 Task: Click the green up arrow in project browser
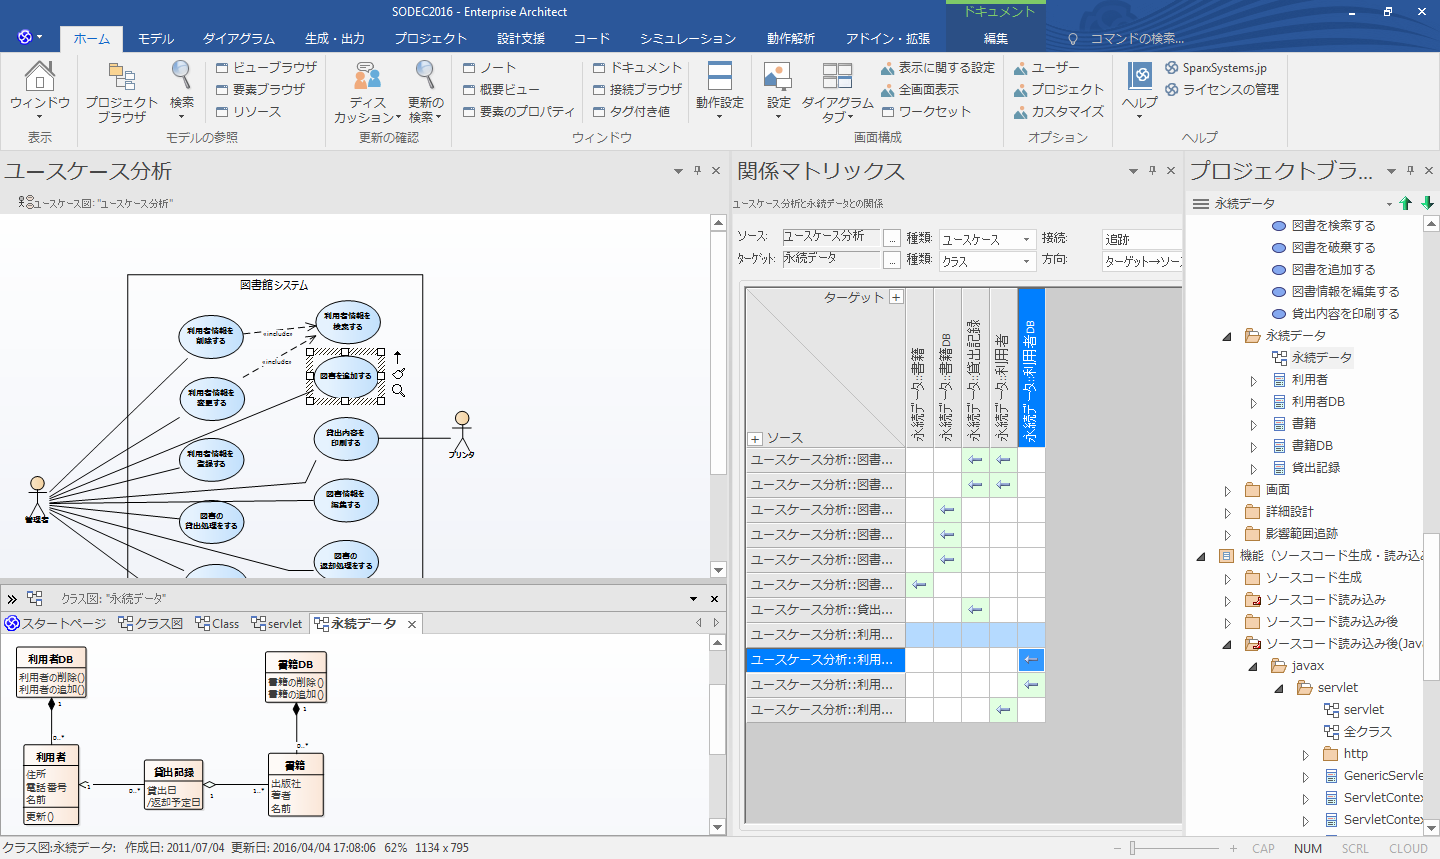(x=1406, y=203)
